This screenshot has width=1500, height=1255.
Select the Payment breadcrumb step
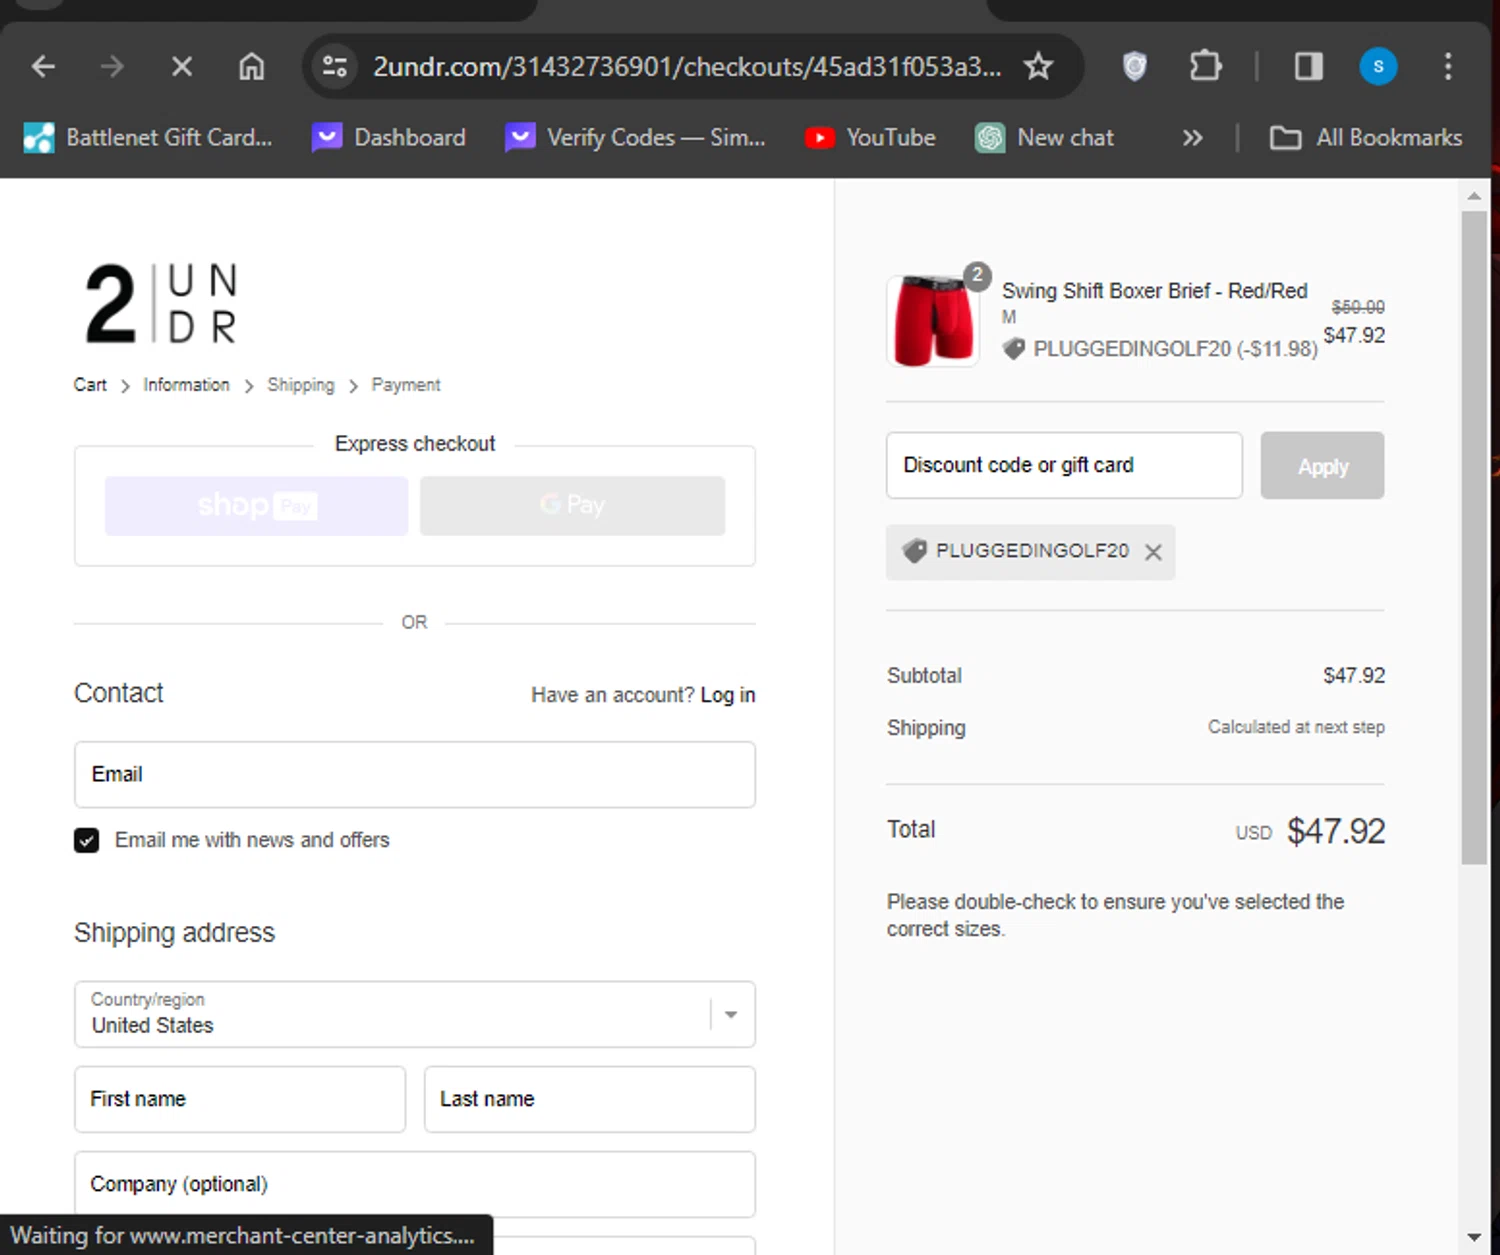406,385
